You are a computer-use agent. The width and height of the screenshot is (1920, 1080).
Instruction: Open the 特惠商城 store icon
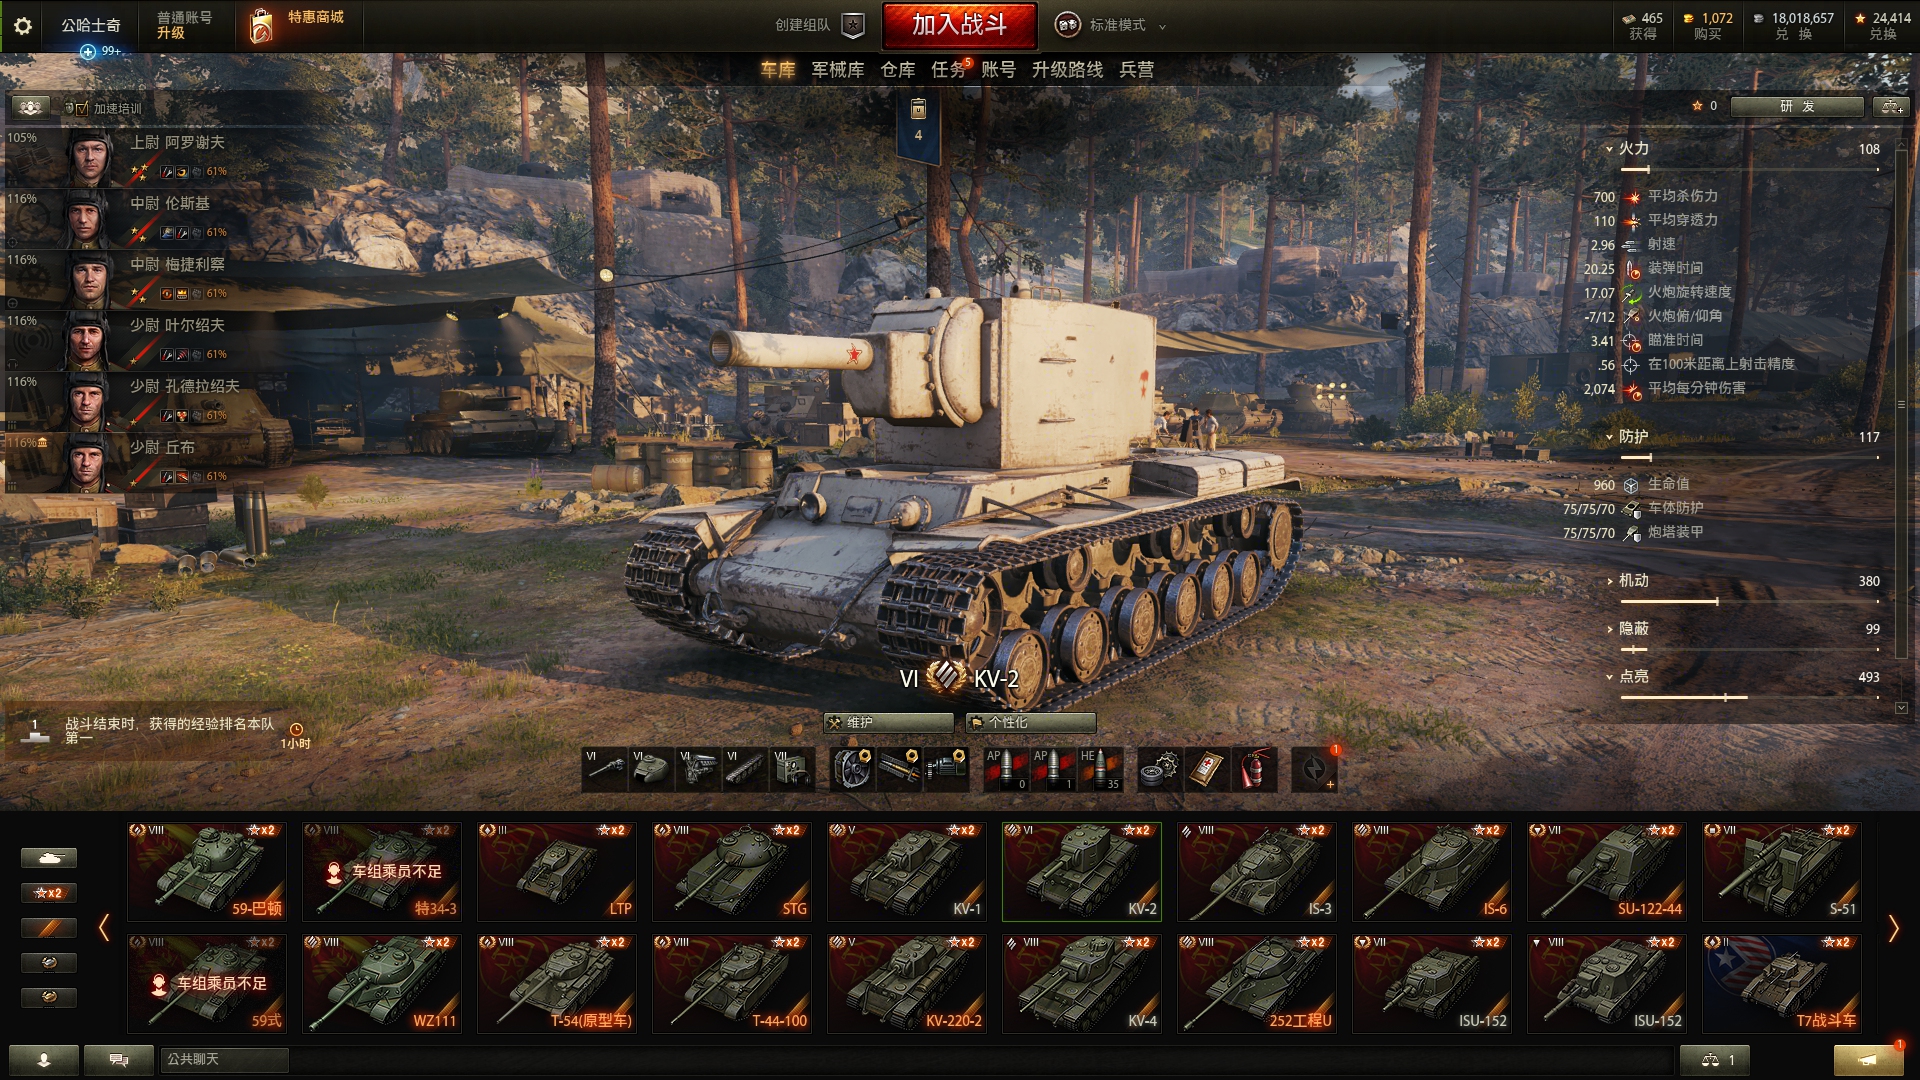261,26
